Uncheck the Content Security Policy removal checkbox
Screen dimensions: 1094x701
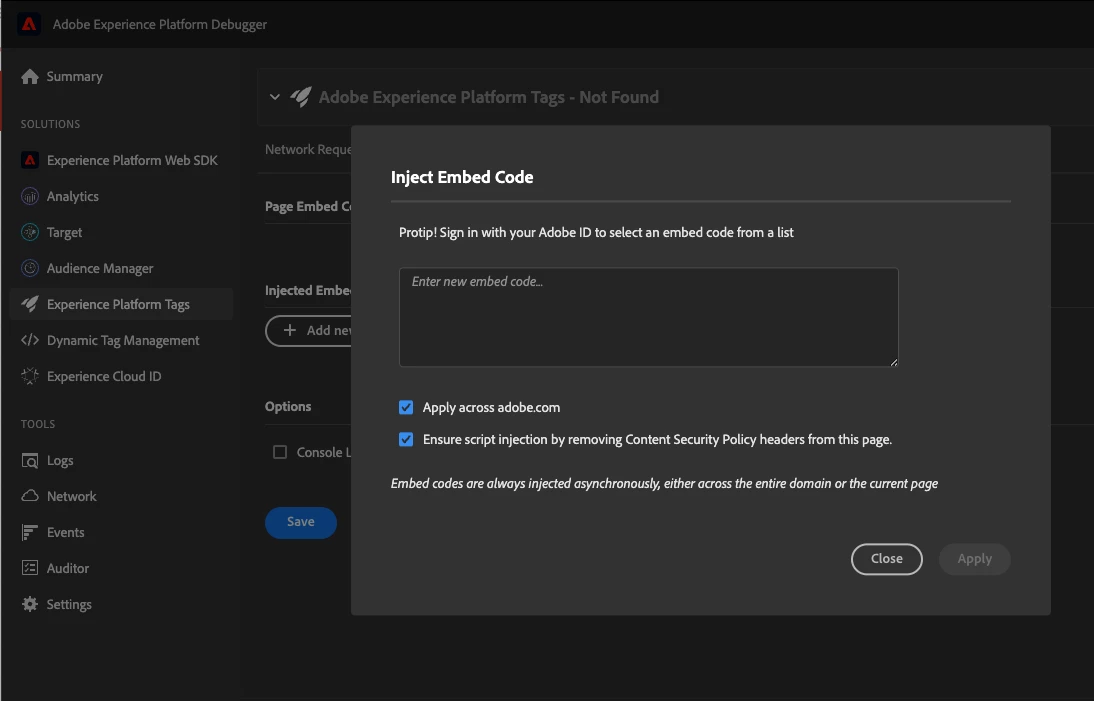tap(406, 439)
